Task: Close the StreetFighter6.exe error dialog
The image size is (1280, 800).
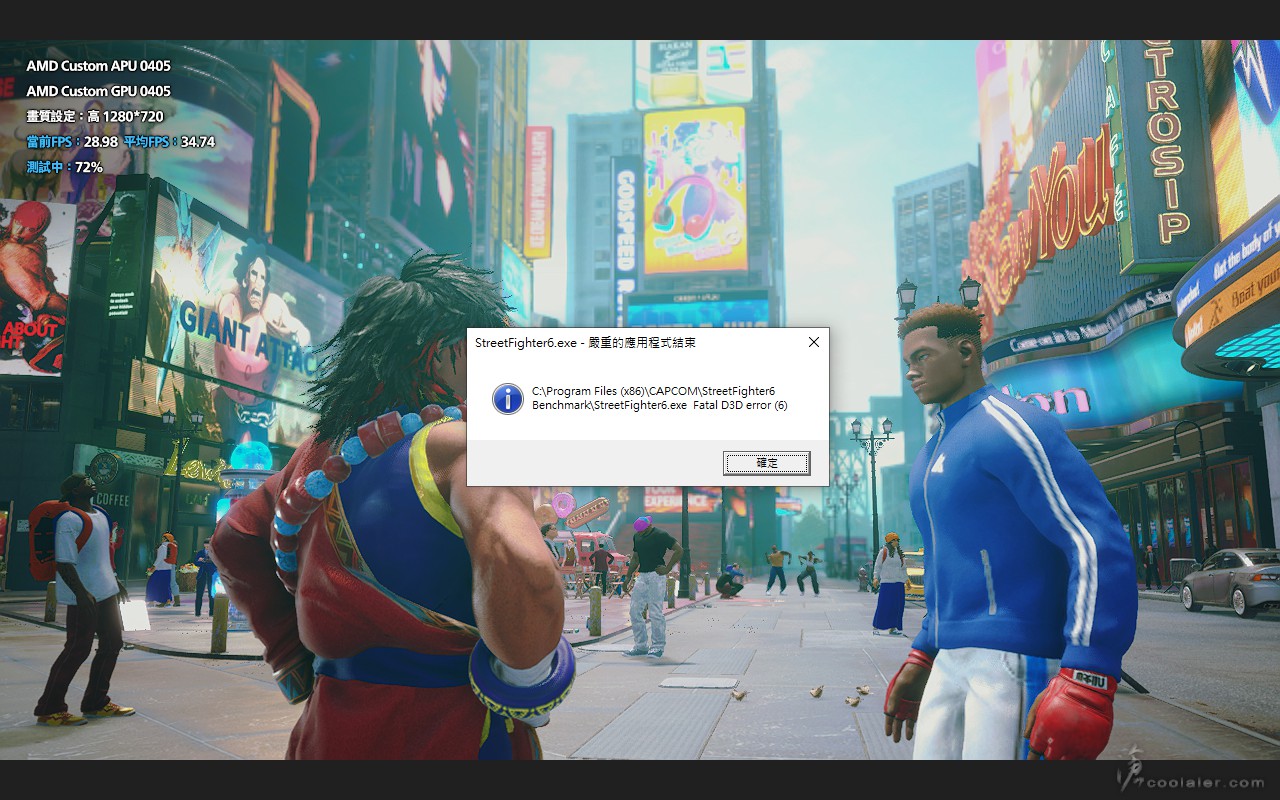Action: pos(813,342)
